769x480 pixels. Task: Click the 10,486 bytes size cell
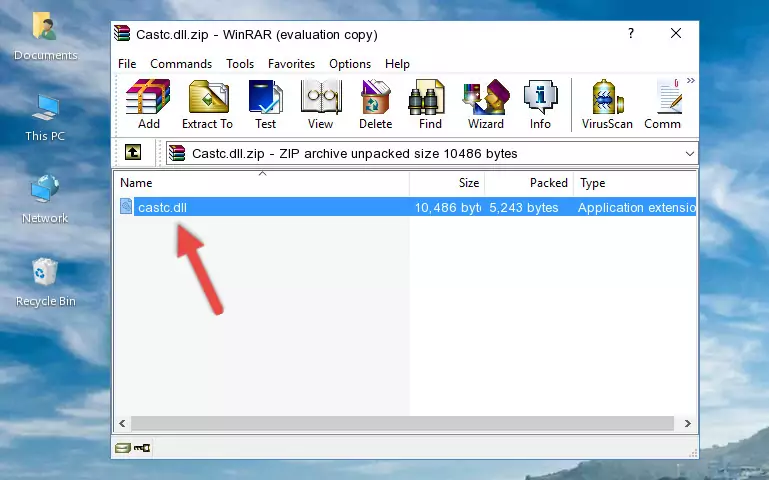(447, 207)
